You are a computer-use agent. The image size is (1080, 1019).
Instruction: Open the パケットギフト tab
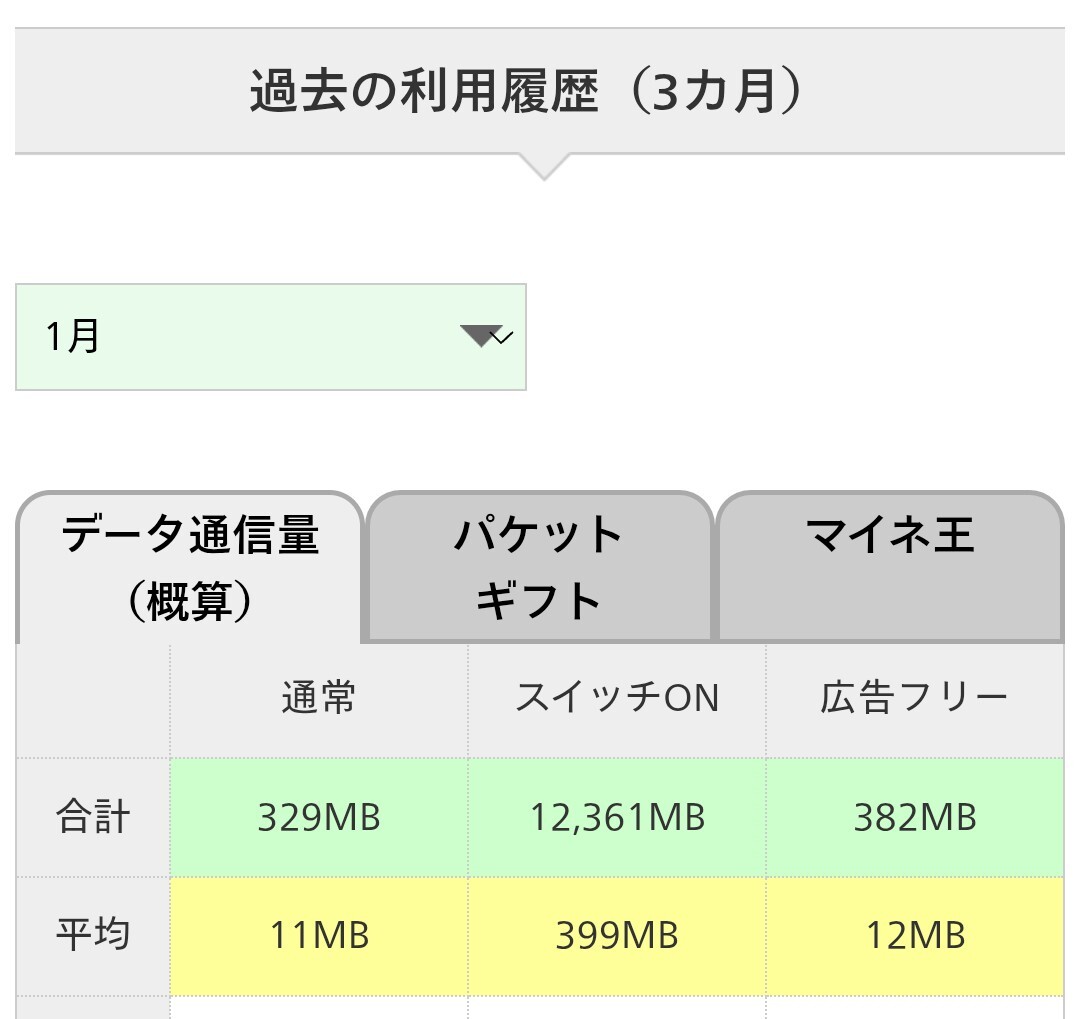point(539,568)
